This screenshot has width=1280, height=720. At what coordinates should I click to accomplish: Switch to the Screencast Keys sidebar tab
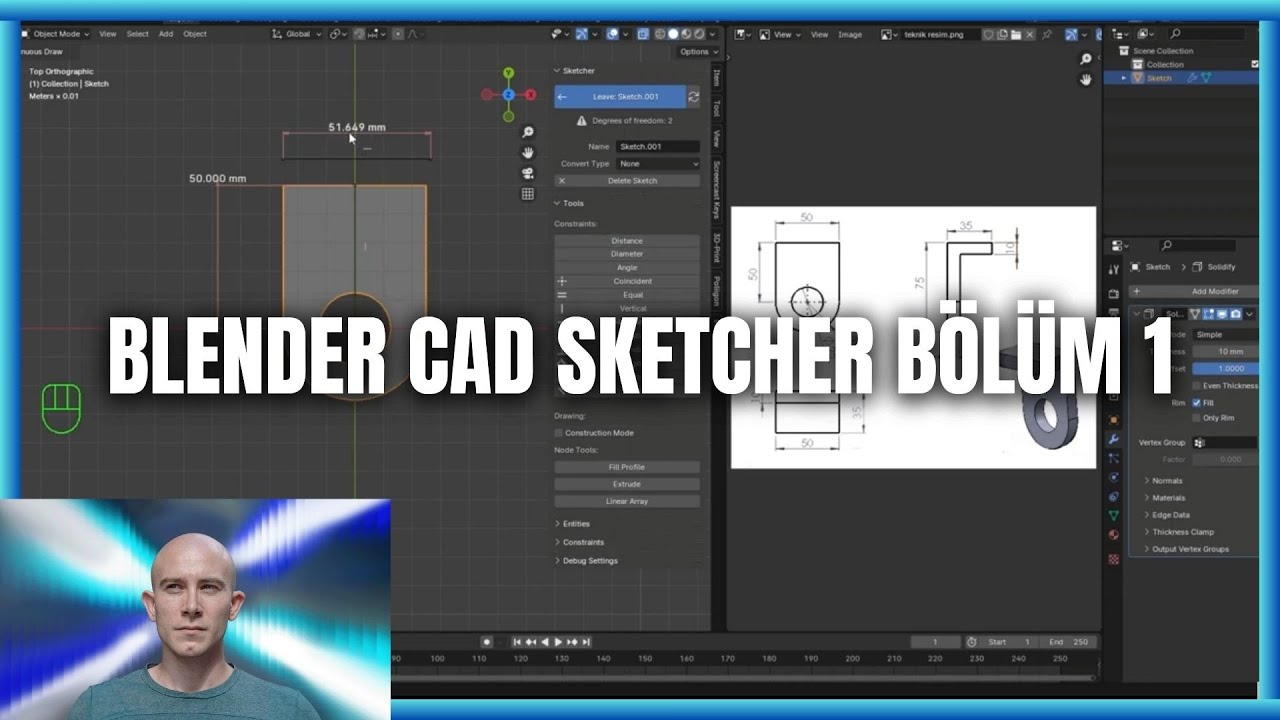click(x=717, y=190)
